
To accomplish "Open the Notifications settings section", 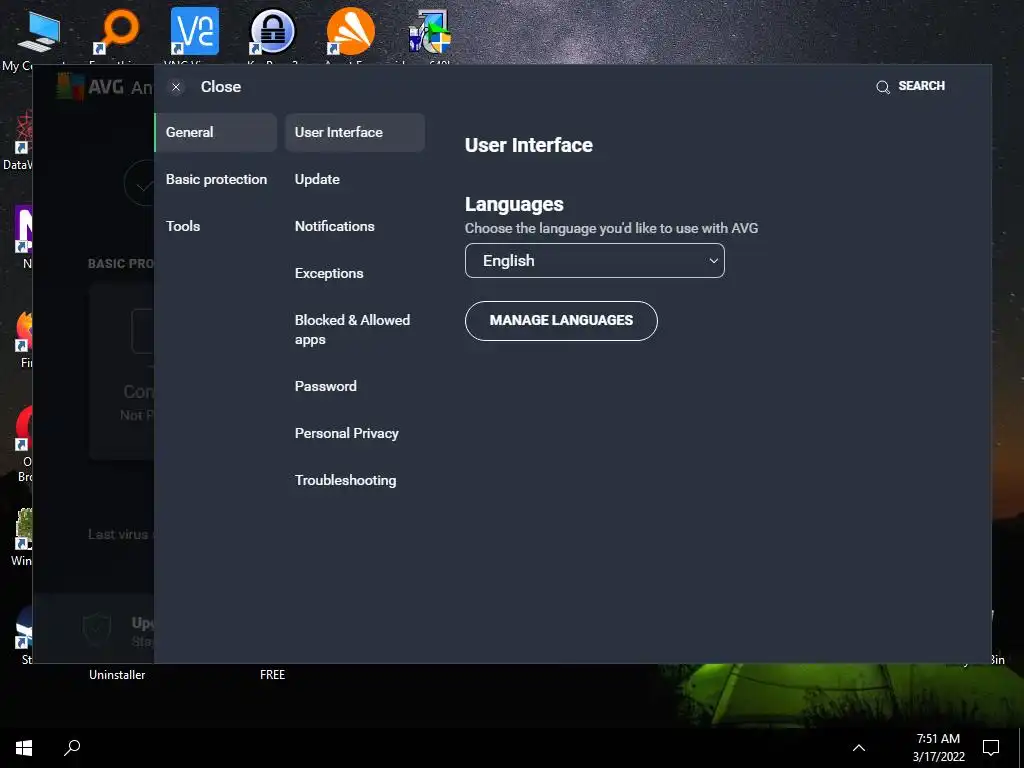I will pyautogui.click(x=334, y=226).
